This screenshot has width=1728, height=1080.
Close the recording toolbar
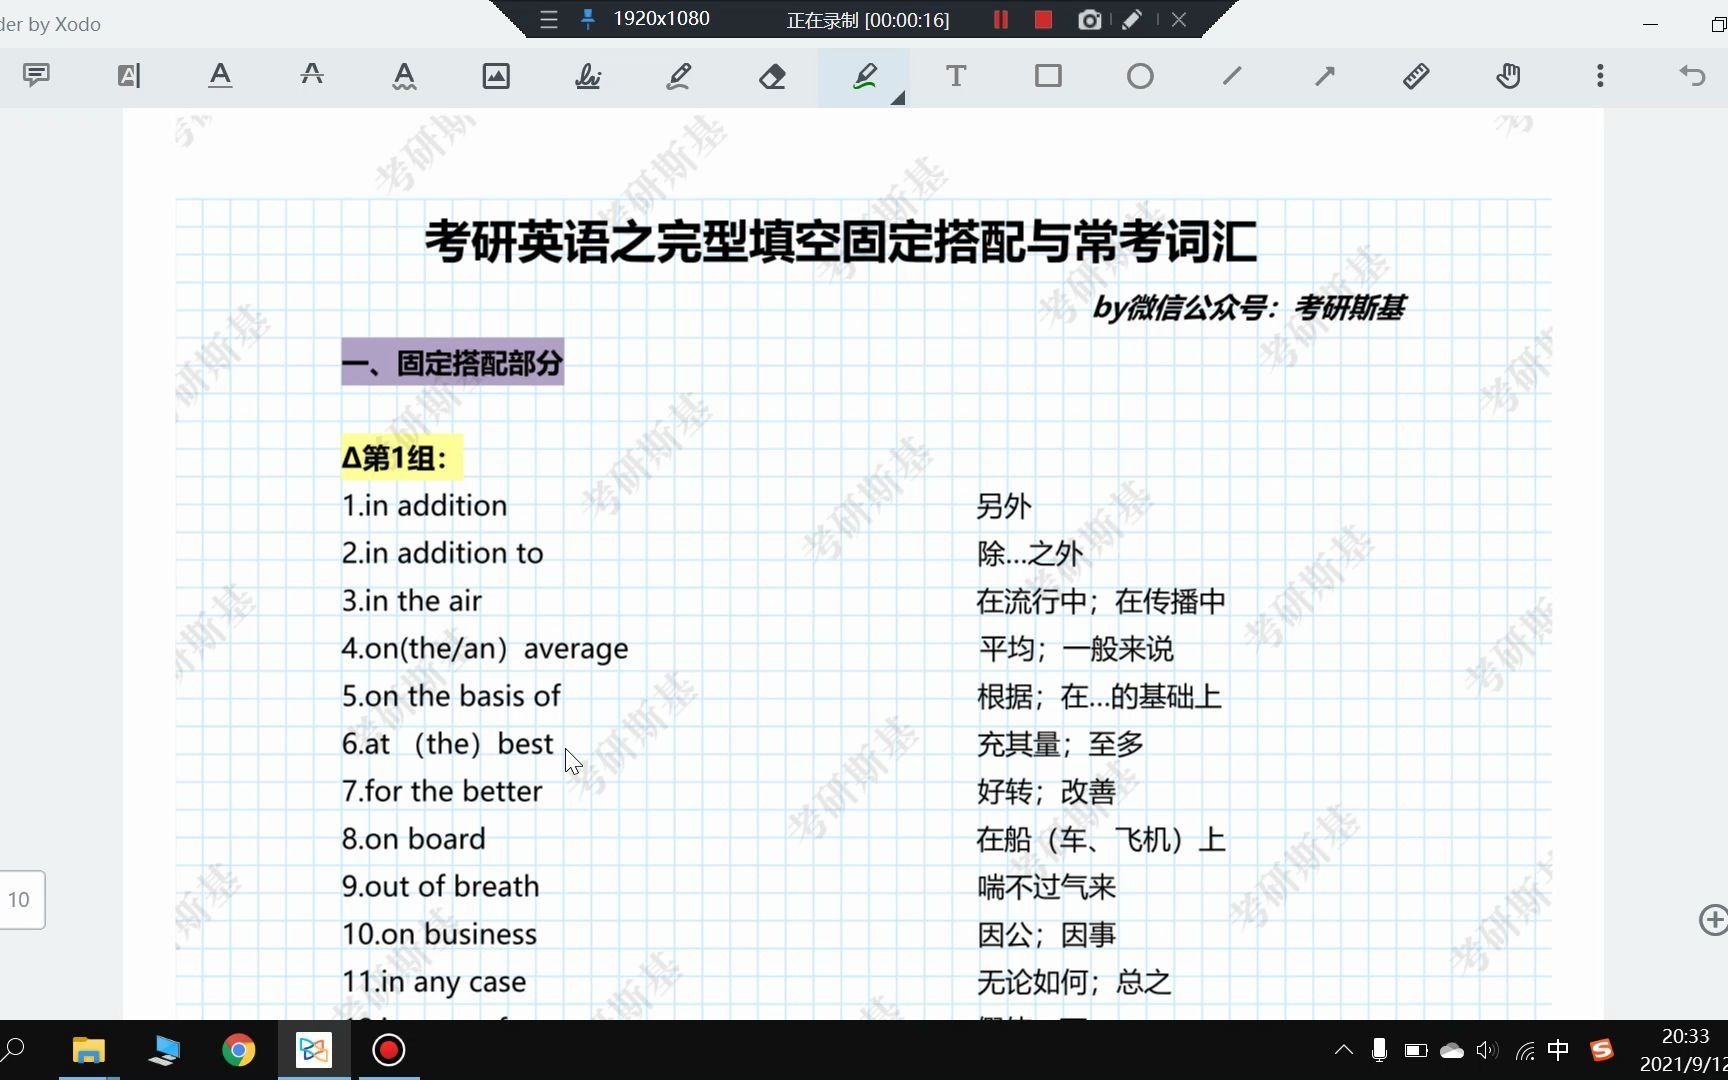(x=1179, y=20)
